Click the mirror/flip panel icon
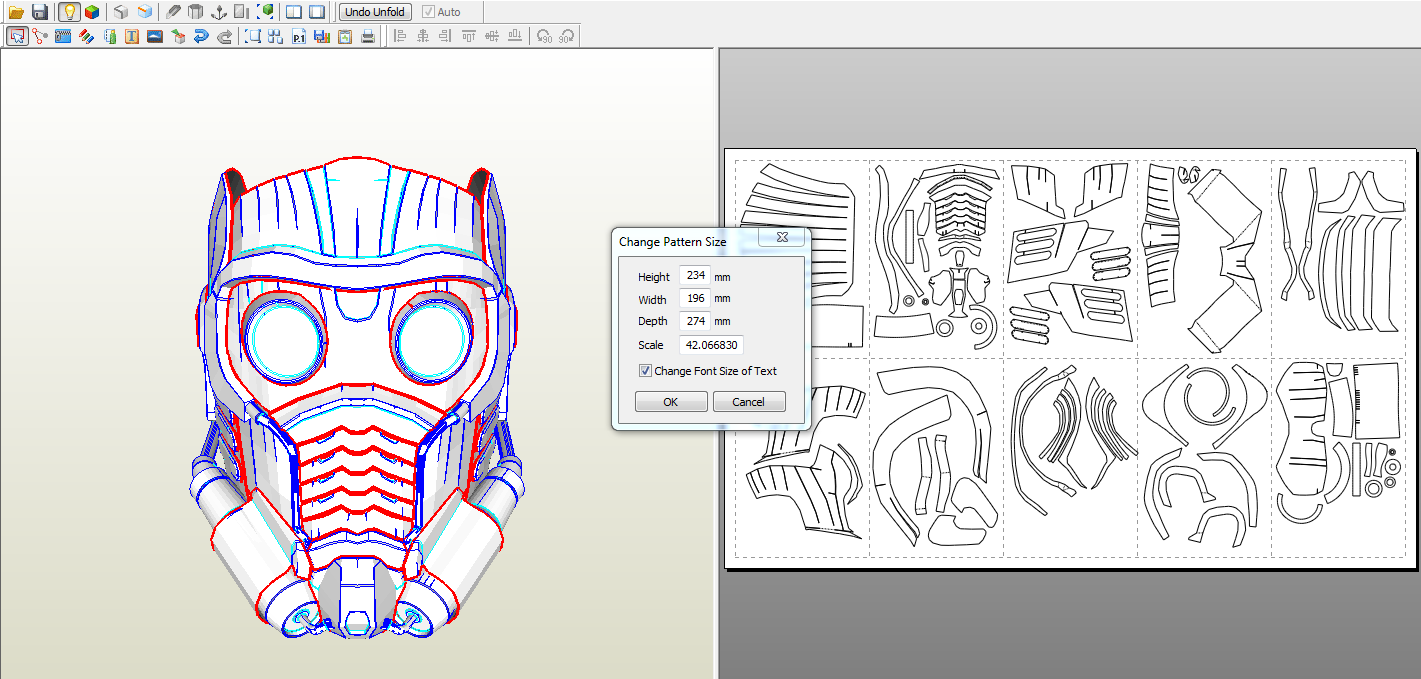Viewport: 1421px width, 679px height. (241, 12)
